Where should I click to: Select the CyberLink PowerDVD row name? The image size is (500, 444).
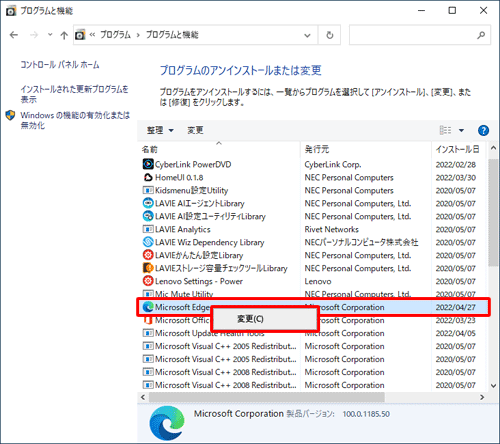click(193, 164)
